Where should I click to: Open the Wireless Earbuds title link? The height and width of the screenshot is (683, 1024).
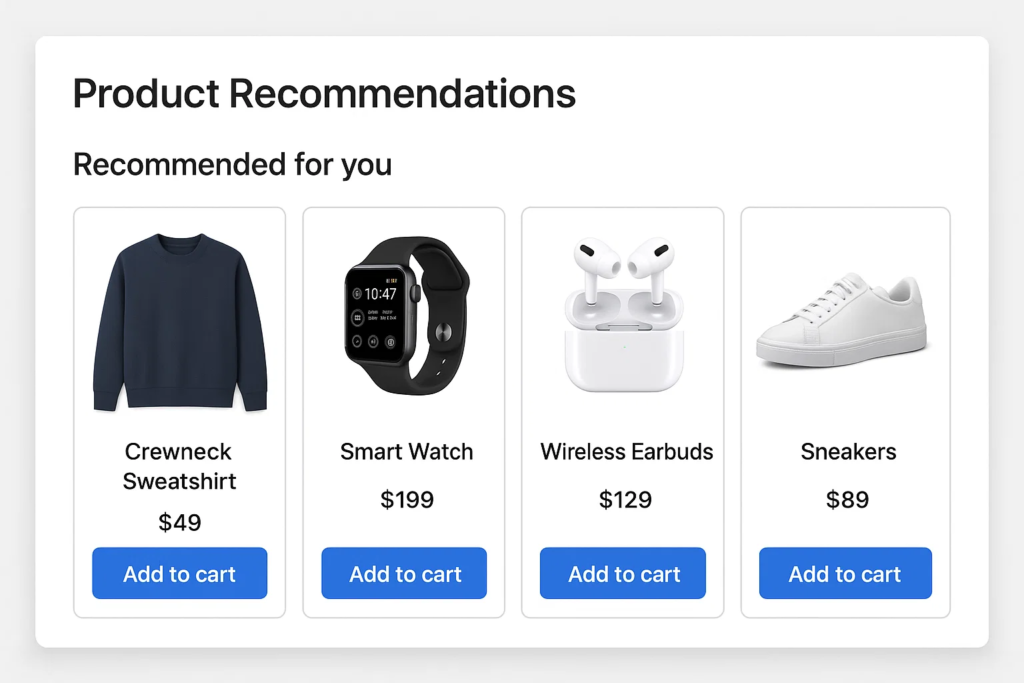[627, 452]
